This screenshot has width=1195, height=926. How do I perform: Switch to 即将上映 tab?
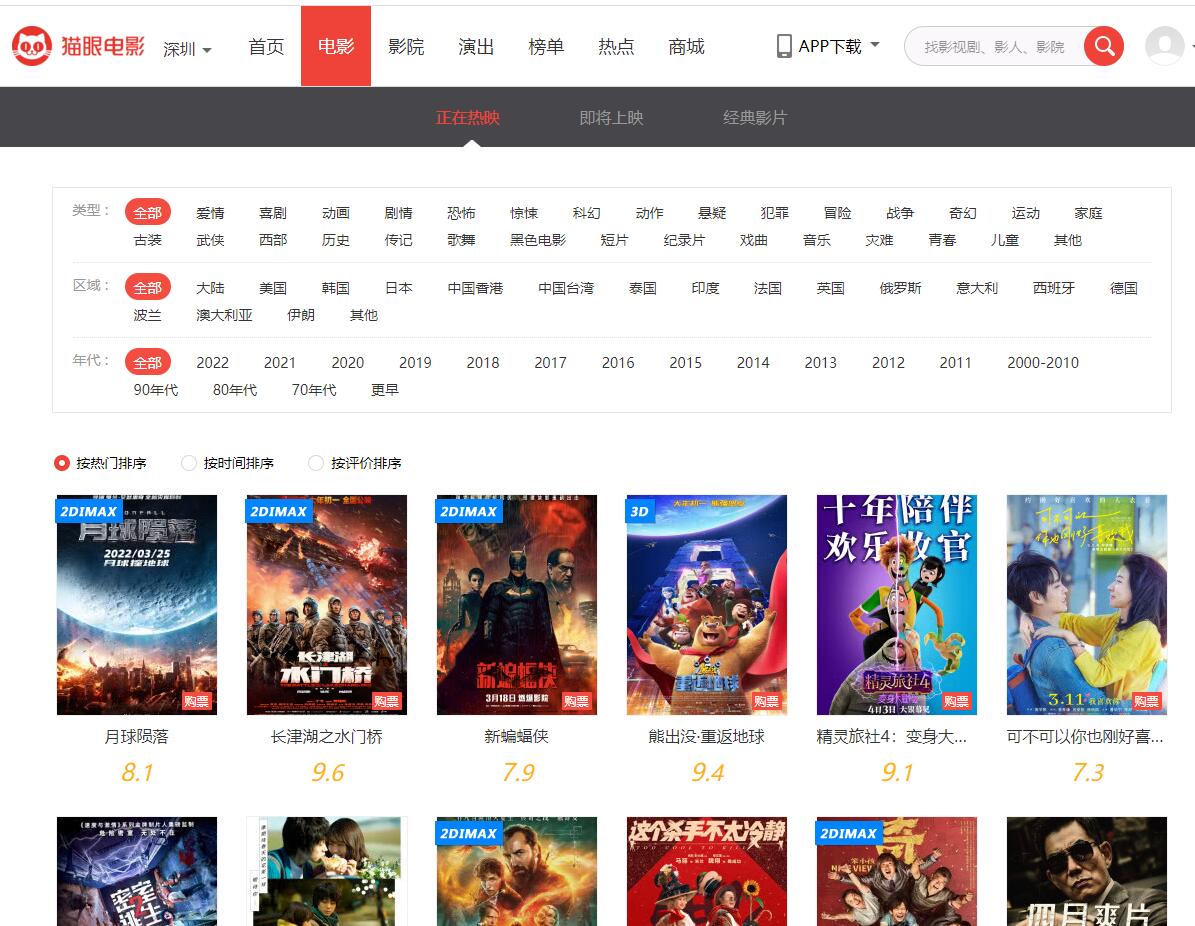(611, 117)
